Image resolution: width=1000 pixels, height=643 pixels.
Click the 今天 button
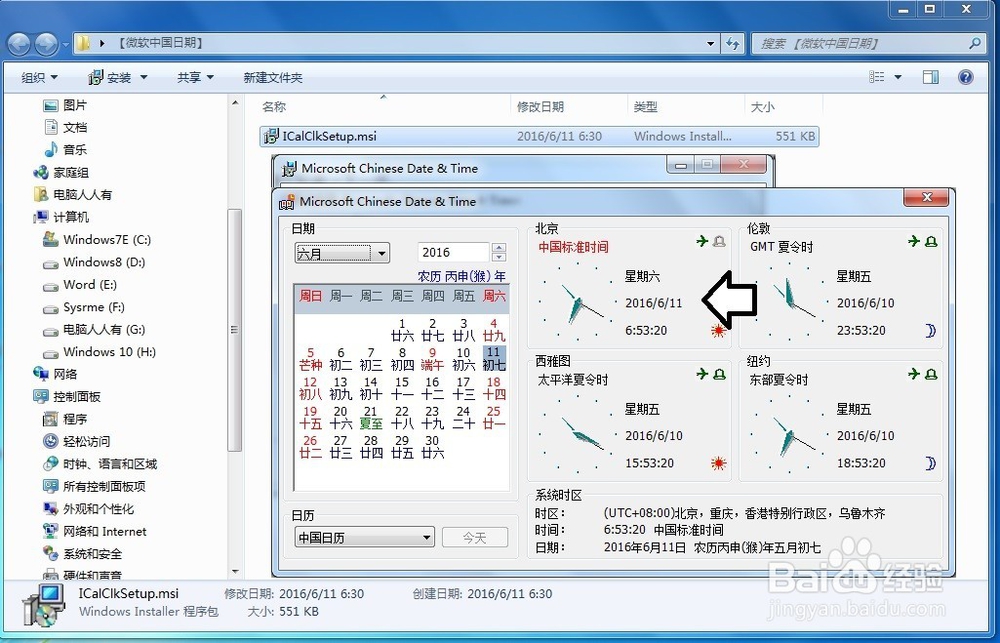474,537
